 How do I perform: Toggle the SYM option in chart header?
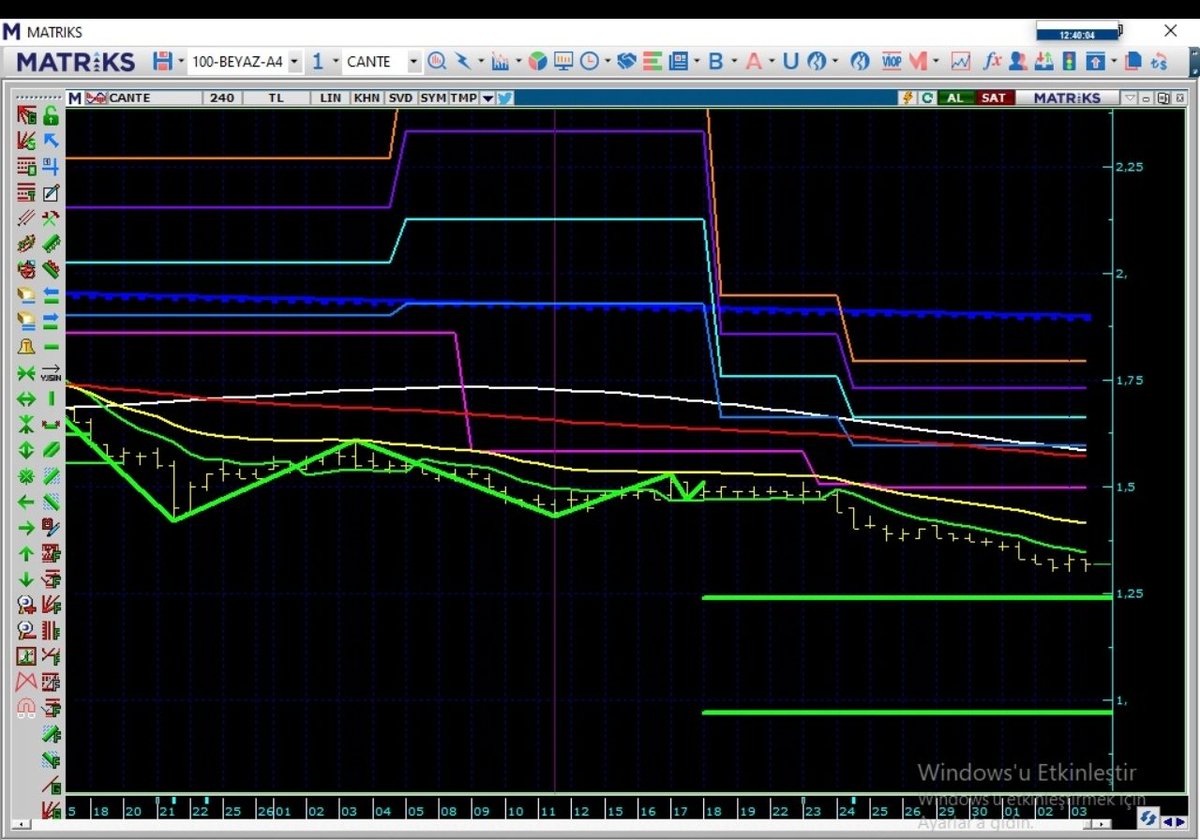(433, 98)
